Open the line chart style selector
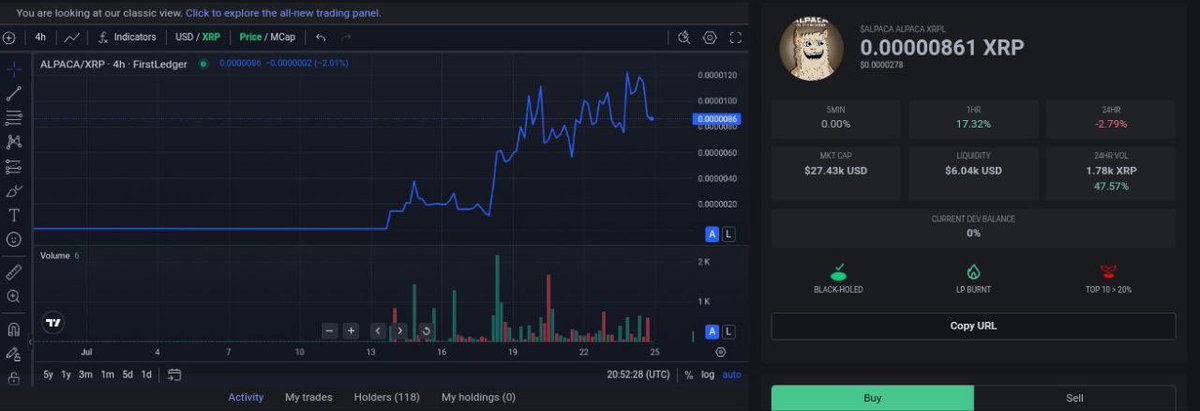The width and height of the screenshot is (1200, 411). [x=72, y=38]
